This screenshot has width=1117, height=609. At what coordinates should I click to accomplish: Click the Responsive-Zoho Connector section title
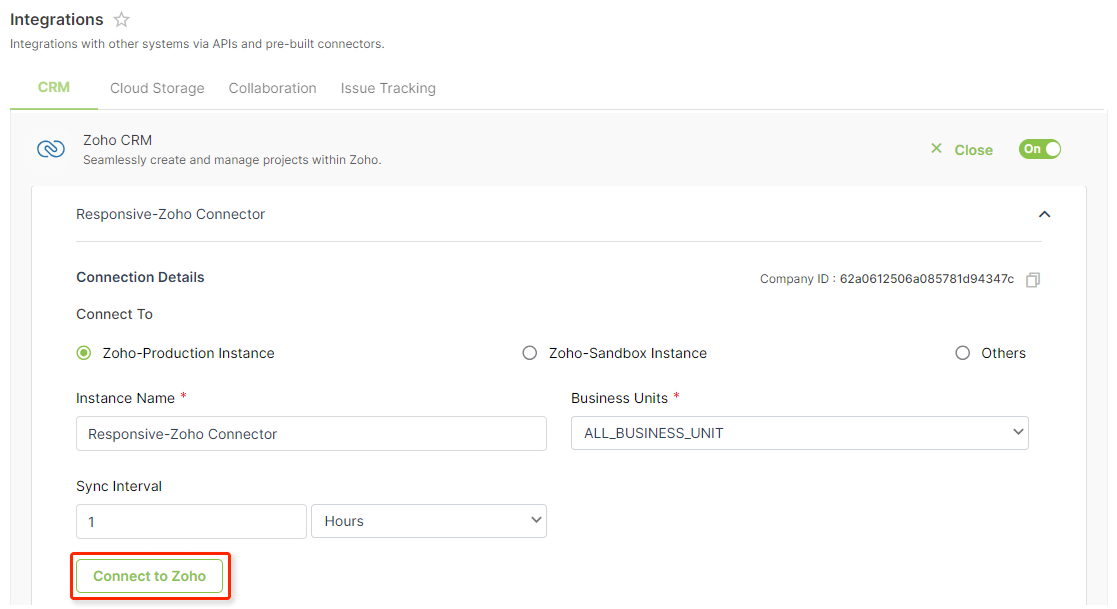[x=170, y=214]
